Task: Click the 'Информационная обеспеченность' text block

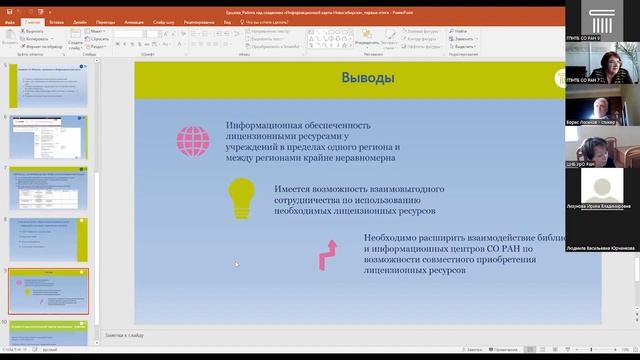Action: click(x=313, y=141)
